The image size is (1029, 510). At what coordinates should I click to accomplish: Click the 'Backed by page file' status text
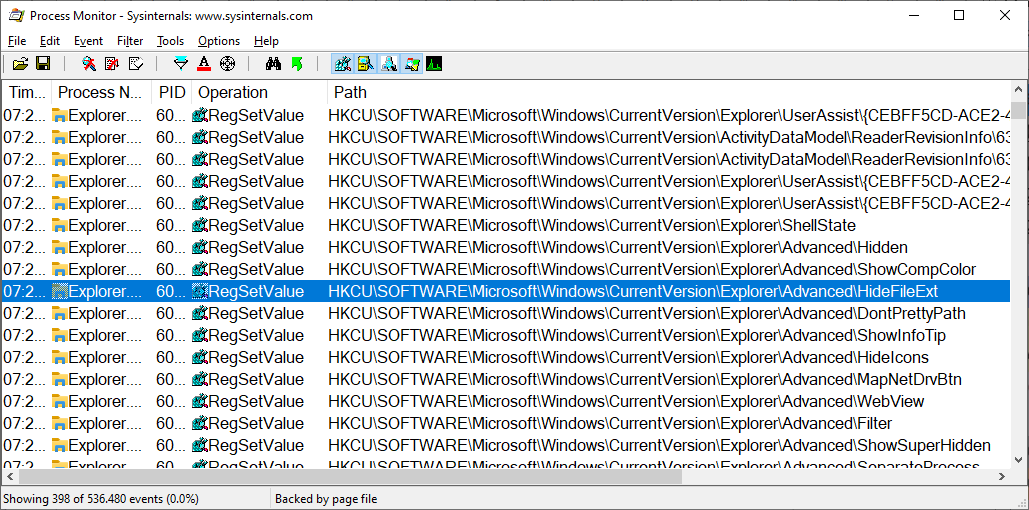point(326,499)
